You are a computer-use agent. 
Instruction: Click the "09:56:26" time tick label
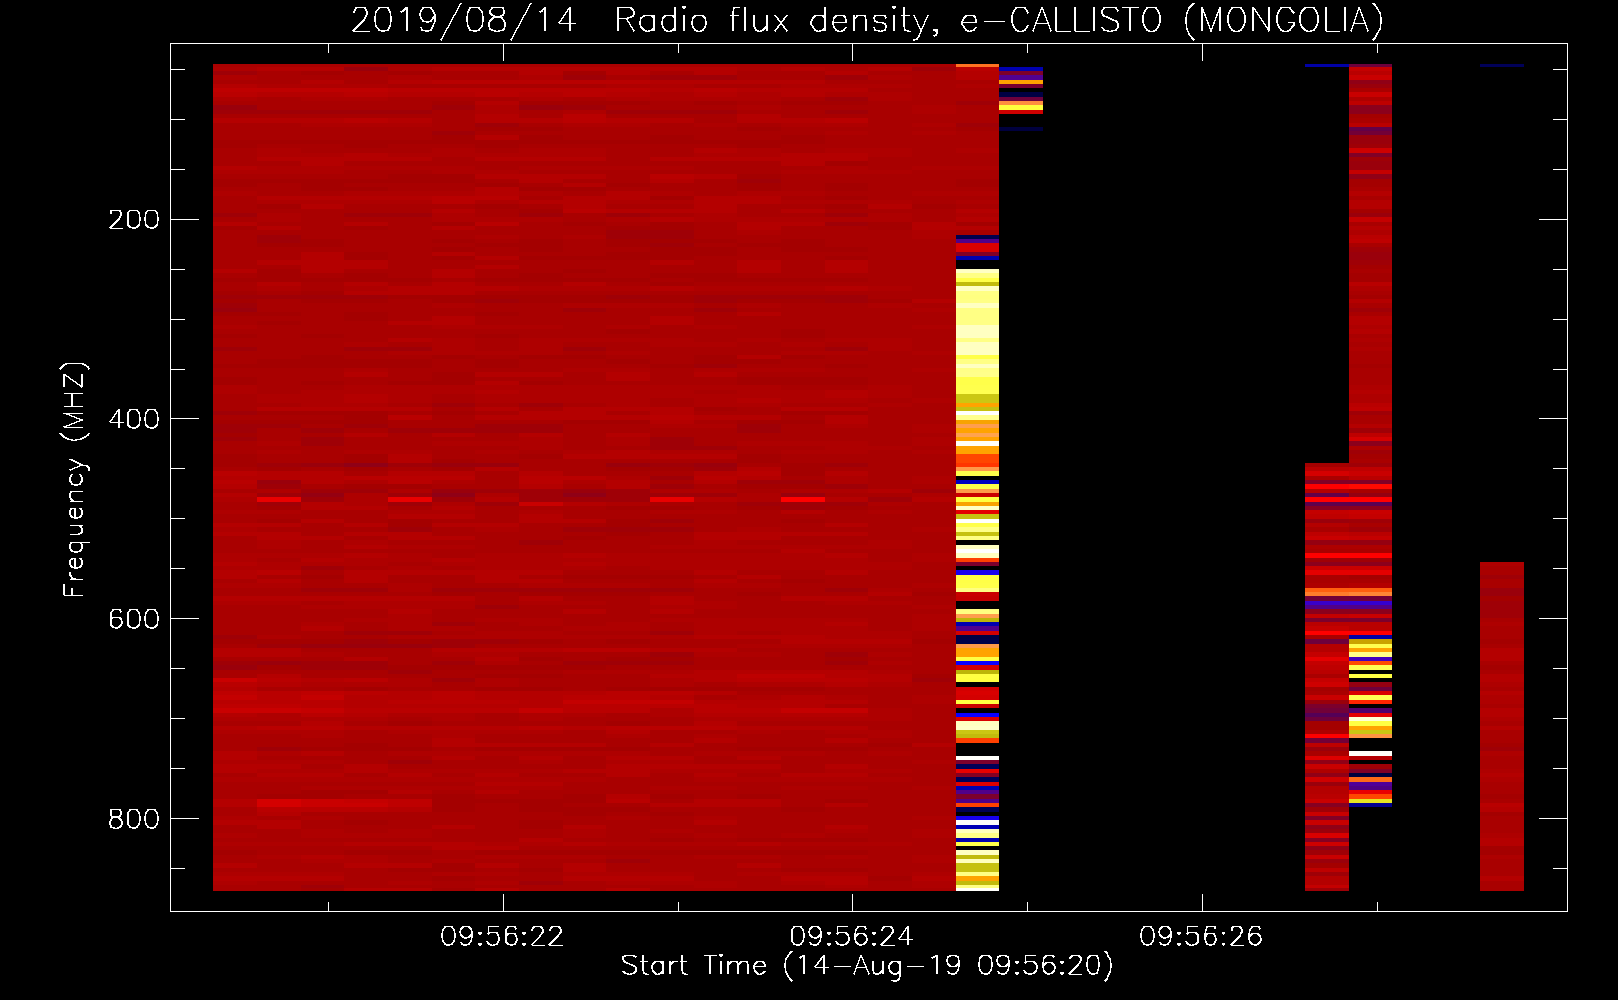(1201, 937)
